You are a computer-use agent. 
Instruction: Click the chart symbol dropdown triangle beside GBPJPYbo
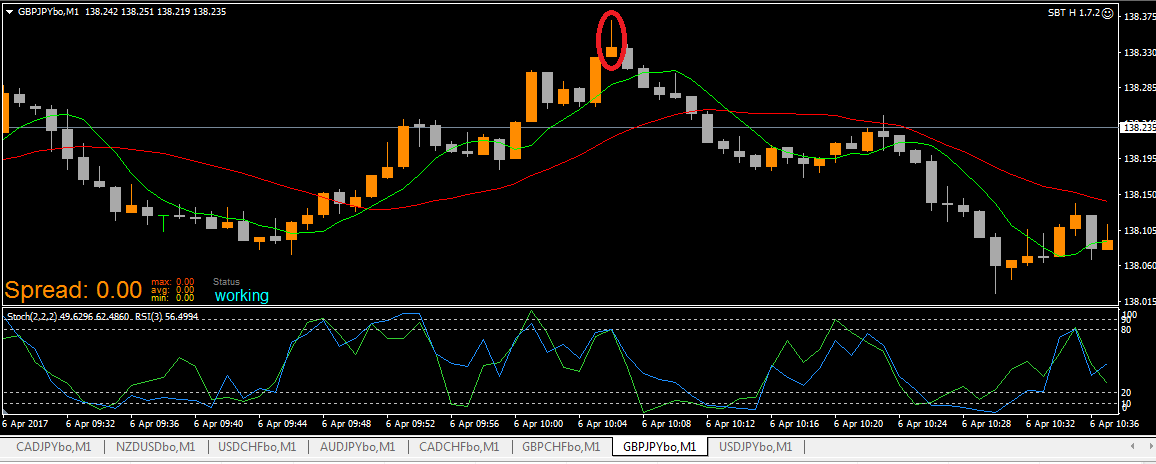[x=10, y=13]
